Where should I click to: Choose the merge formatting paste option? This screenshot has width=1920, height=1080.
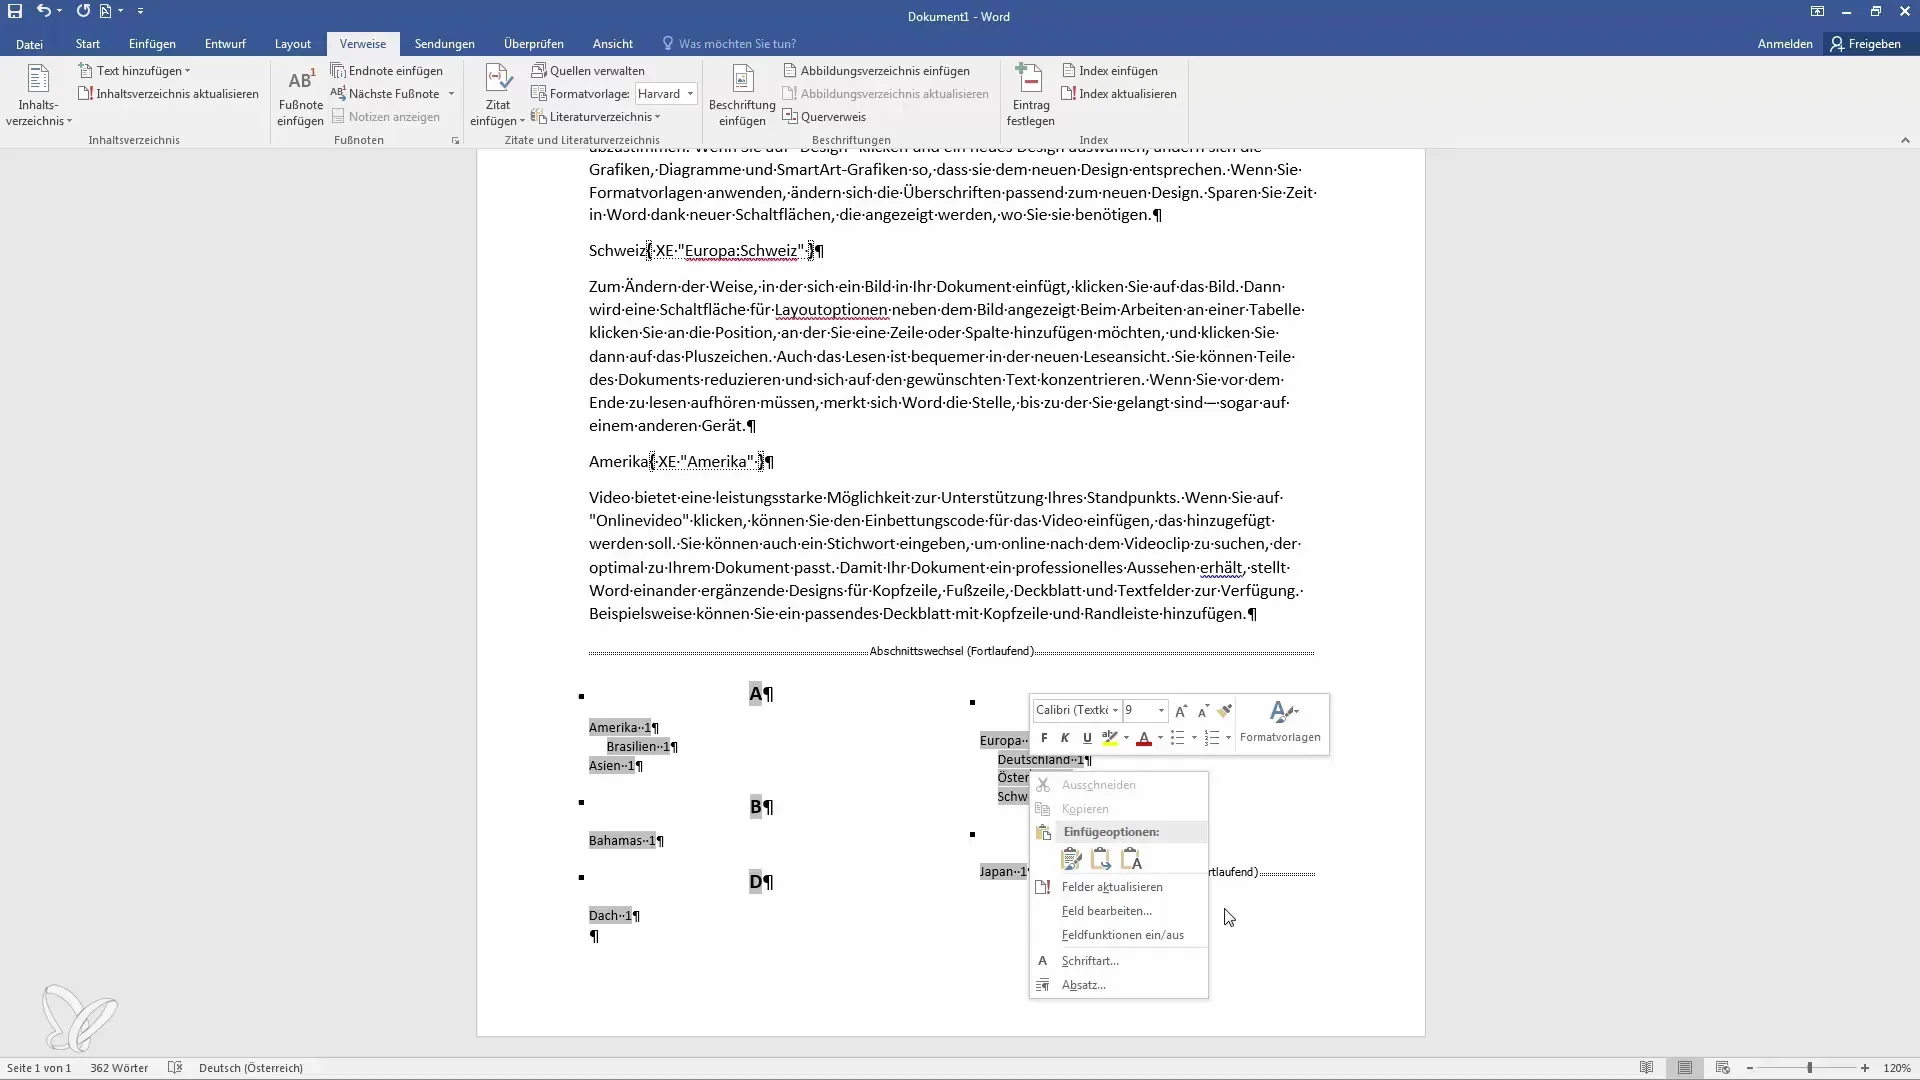point(1101,859)
